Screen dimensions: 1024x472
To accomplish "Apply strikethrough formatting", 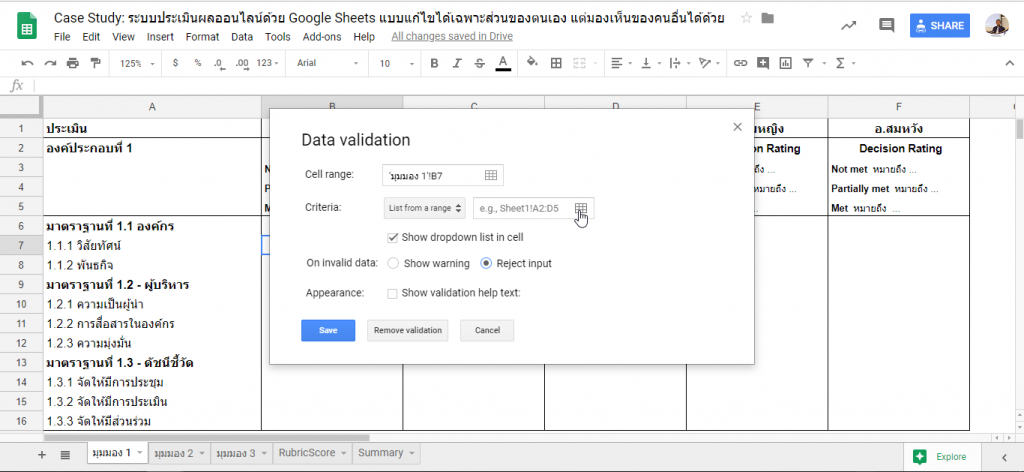I will [479, 63].
